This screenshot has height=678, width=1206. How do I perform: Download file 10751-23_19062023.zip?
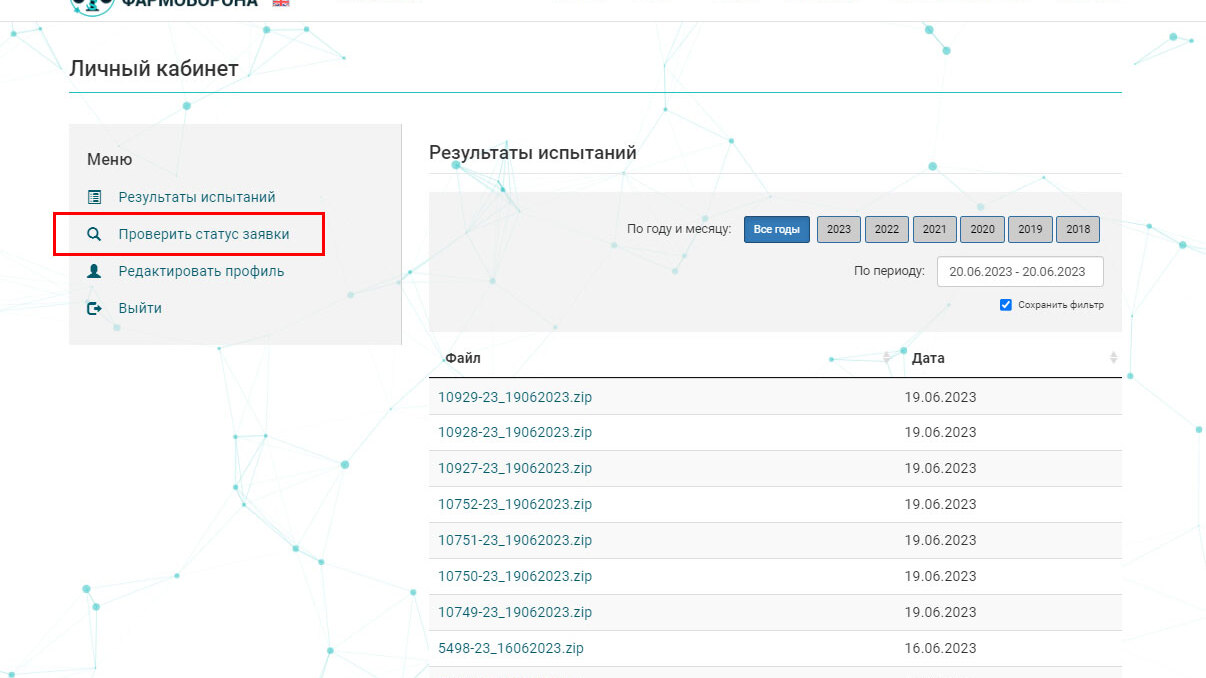coord(515,540)
